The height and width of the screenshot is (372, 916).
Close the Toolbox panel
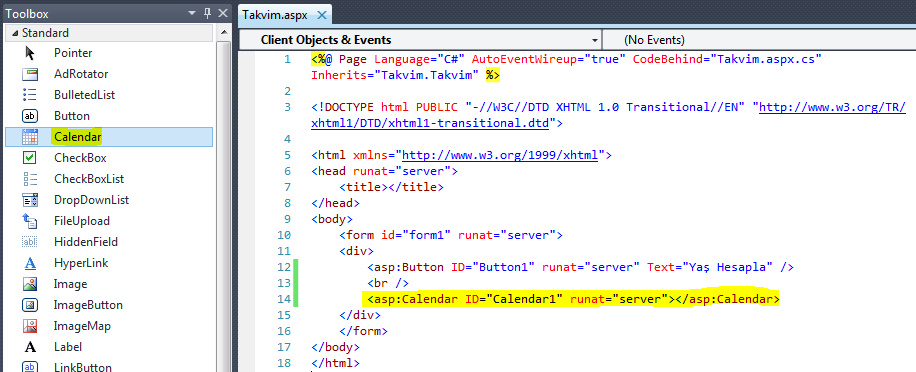click(x=223, y=13)
